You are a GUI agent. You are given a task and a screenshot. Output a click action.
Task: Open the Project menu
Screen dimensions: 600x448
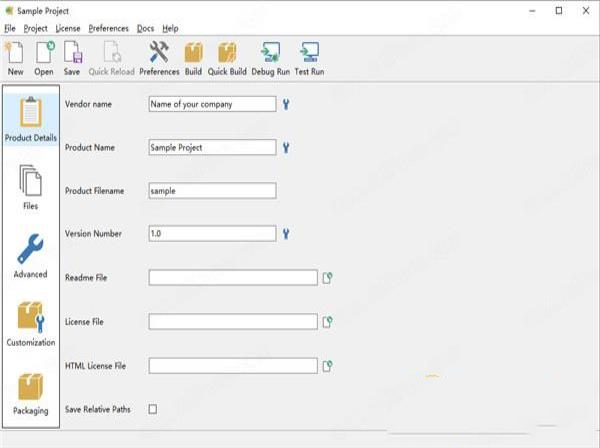[x=36, y=28]
